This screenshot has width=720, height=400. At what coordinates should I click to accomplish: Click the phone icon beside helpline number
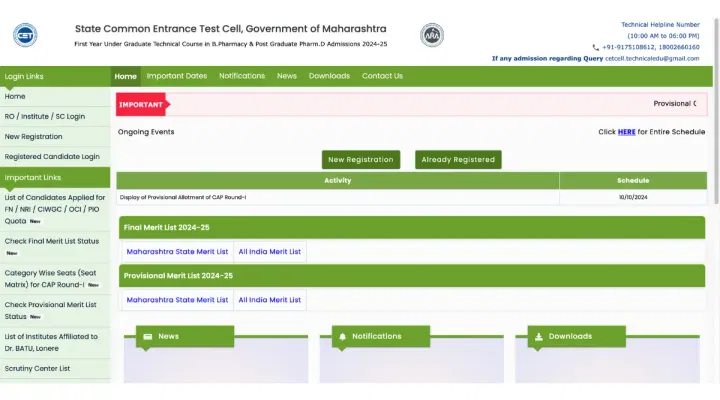click(596, 47)
